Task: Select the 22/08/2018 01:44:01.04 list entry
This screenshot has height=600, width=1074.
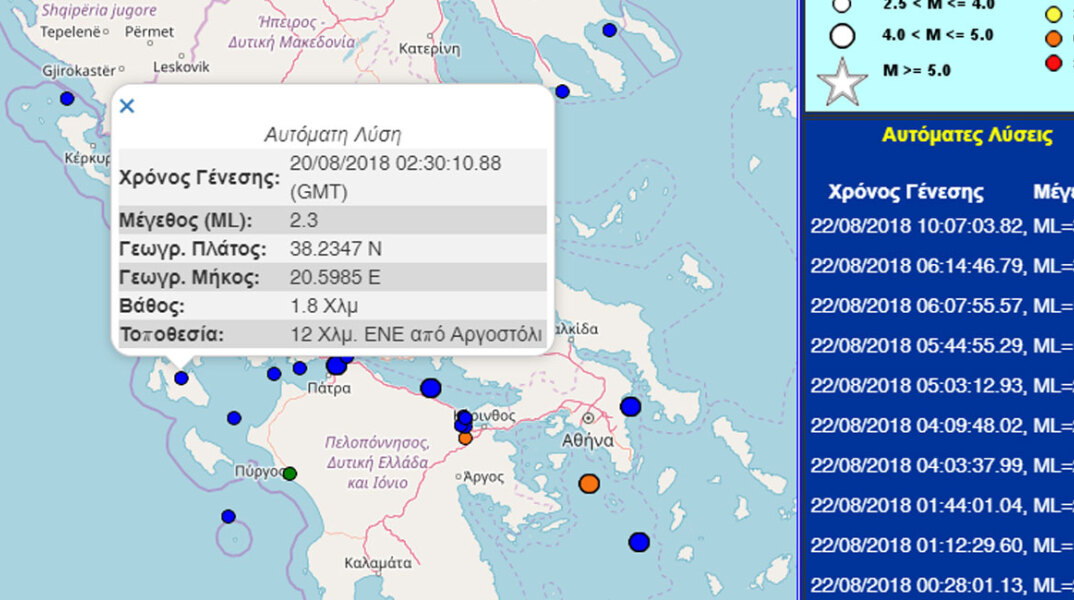Action: (940, 506)
